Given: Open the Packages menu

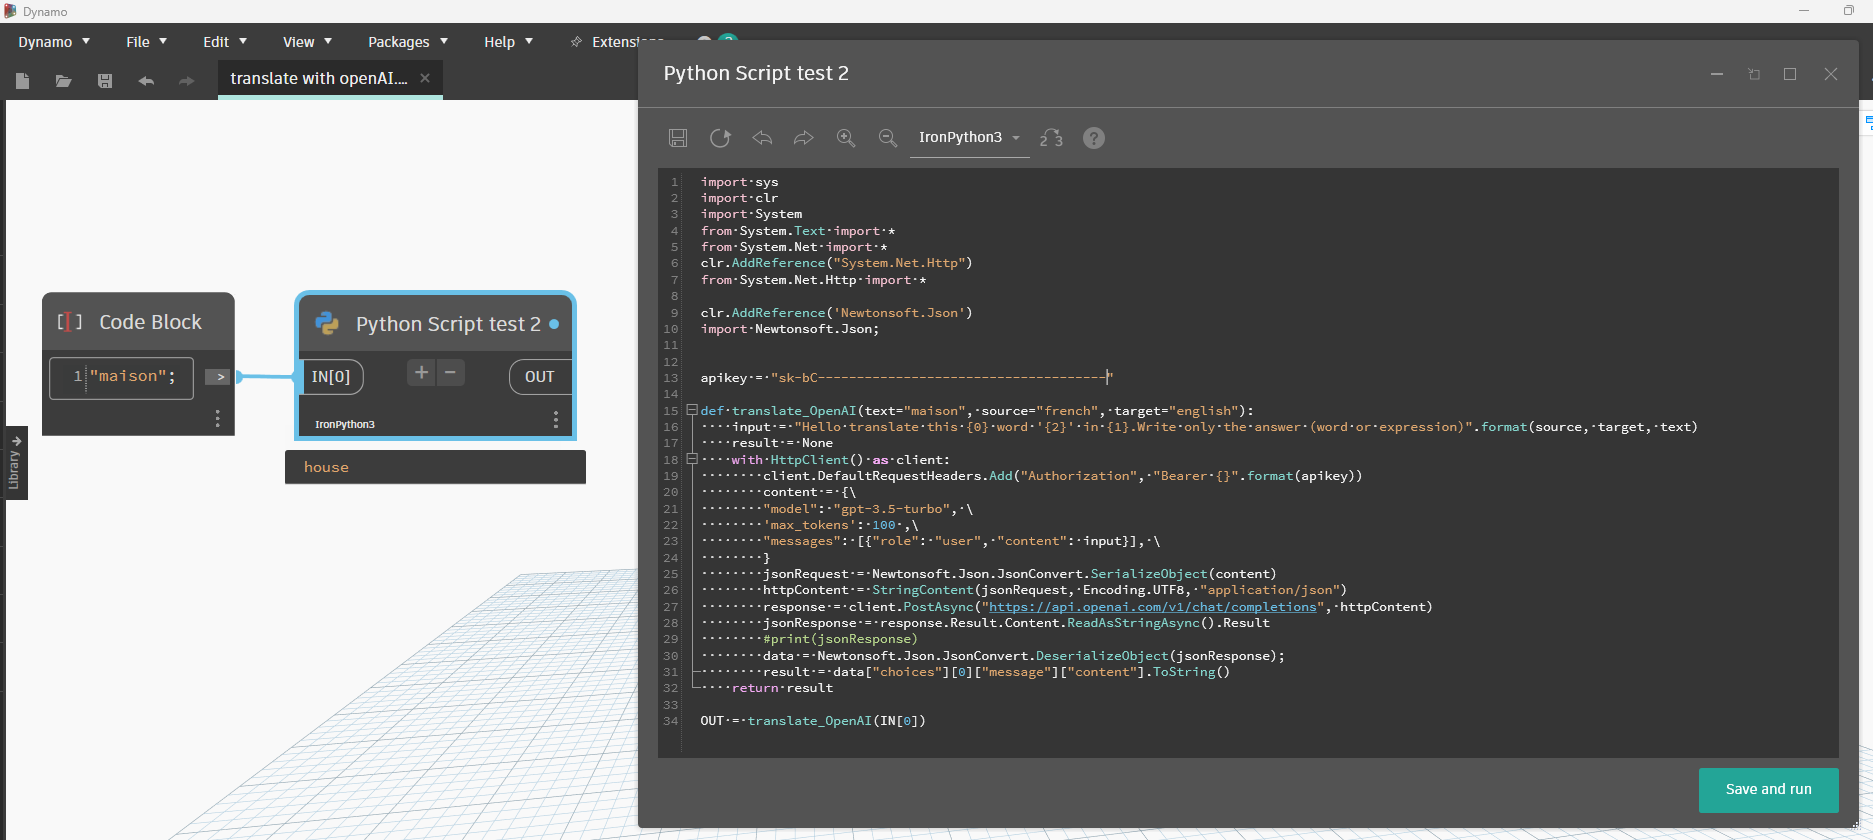Looking at the screenshot, I should 407,42.
